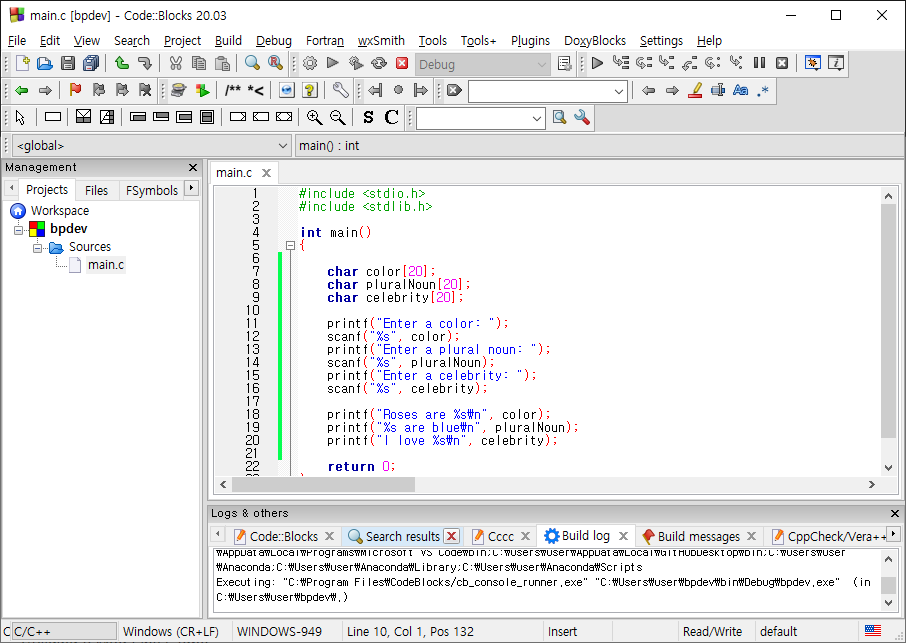Collapse code fold at main brace
906x643 pixels.
pyautogui.click(x=290, y=246)
